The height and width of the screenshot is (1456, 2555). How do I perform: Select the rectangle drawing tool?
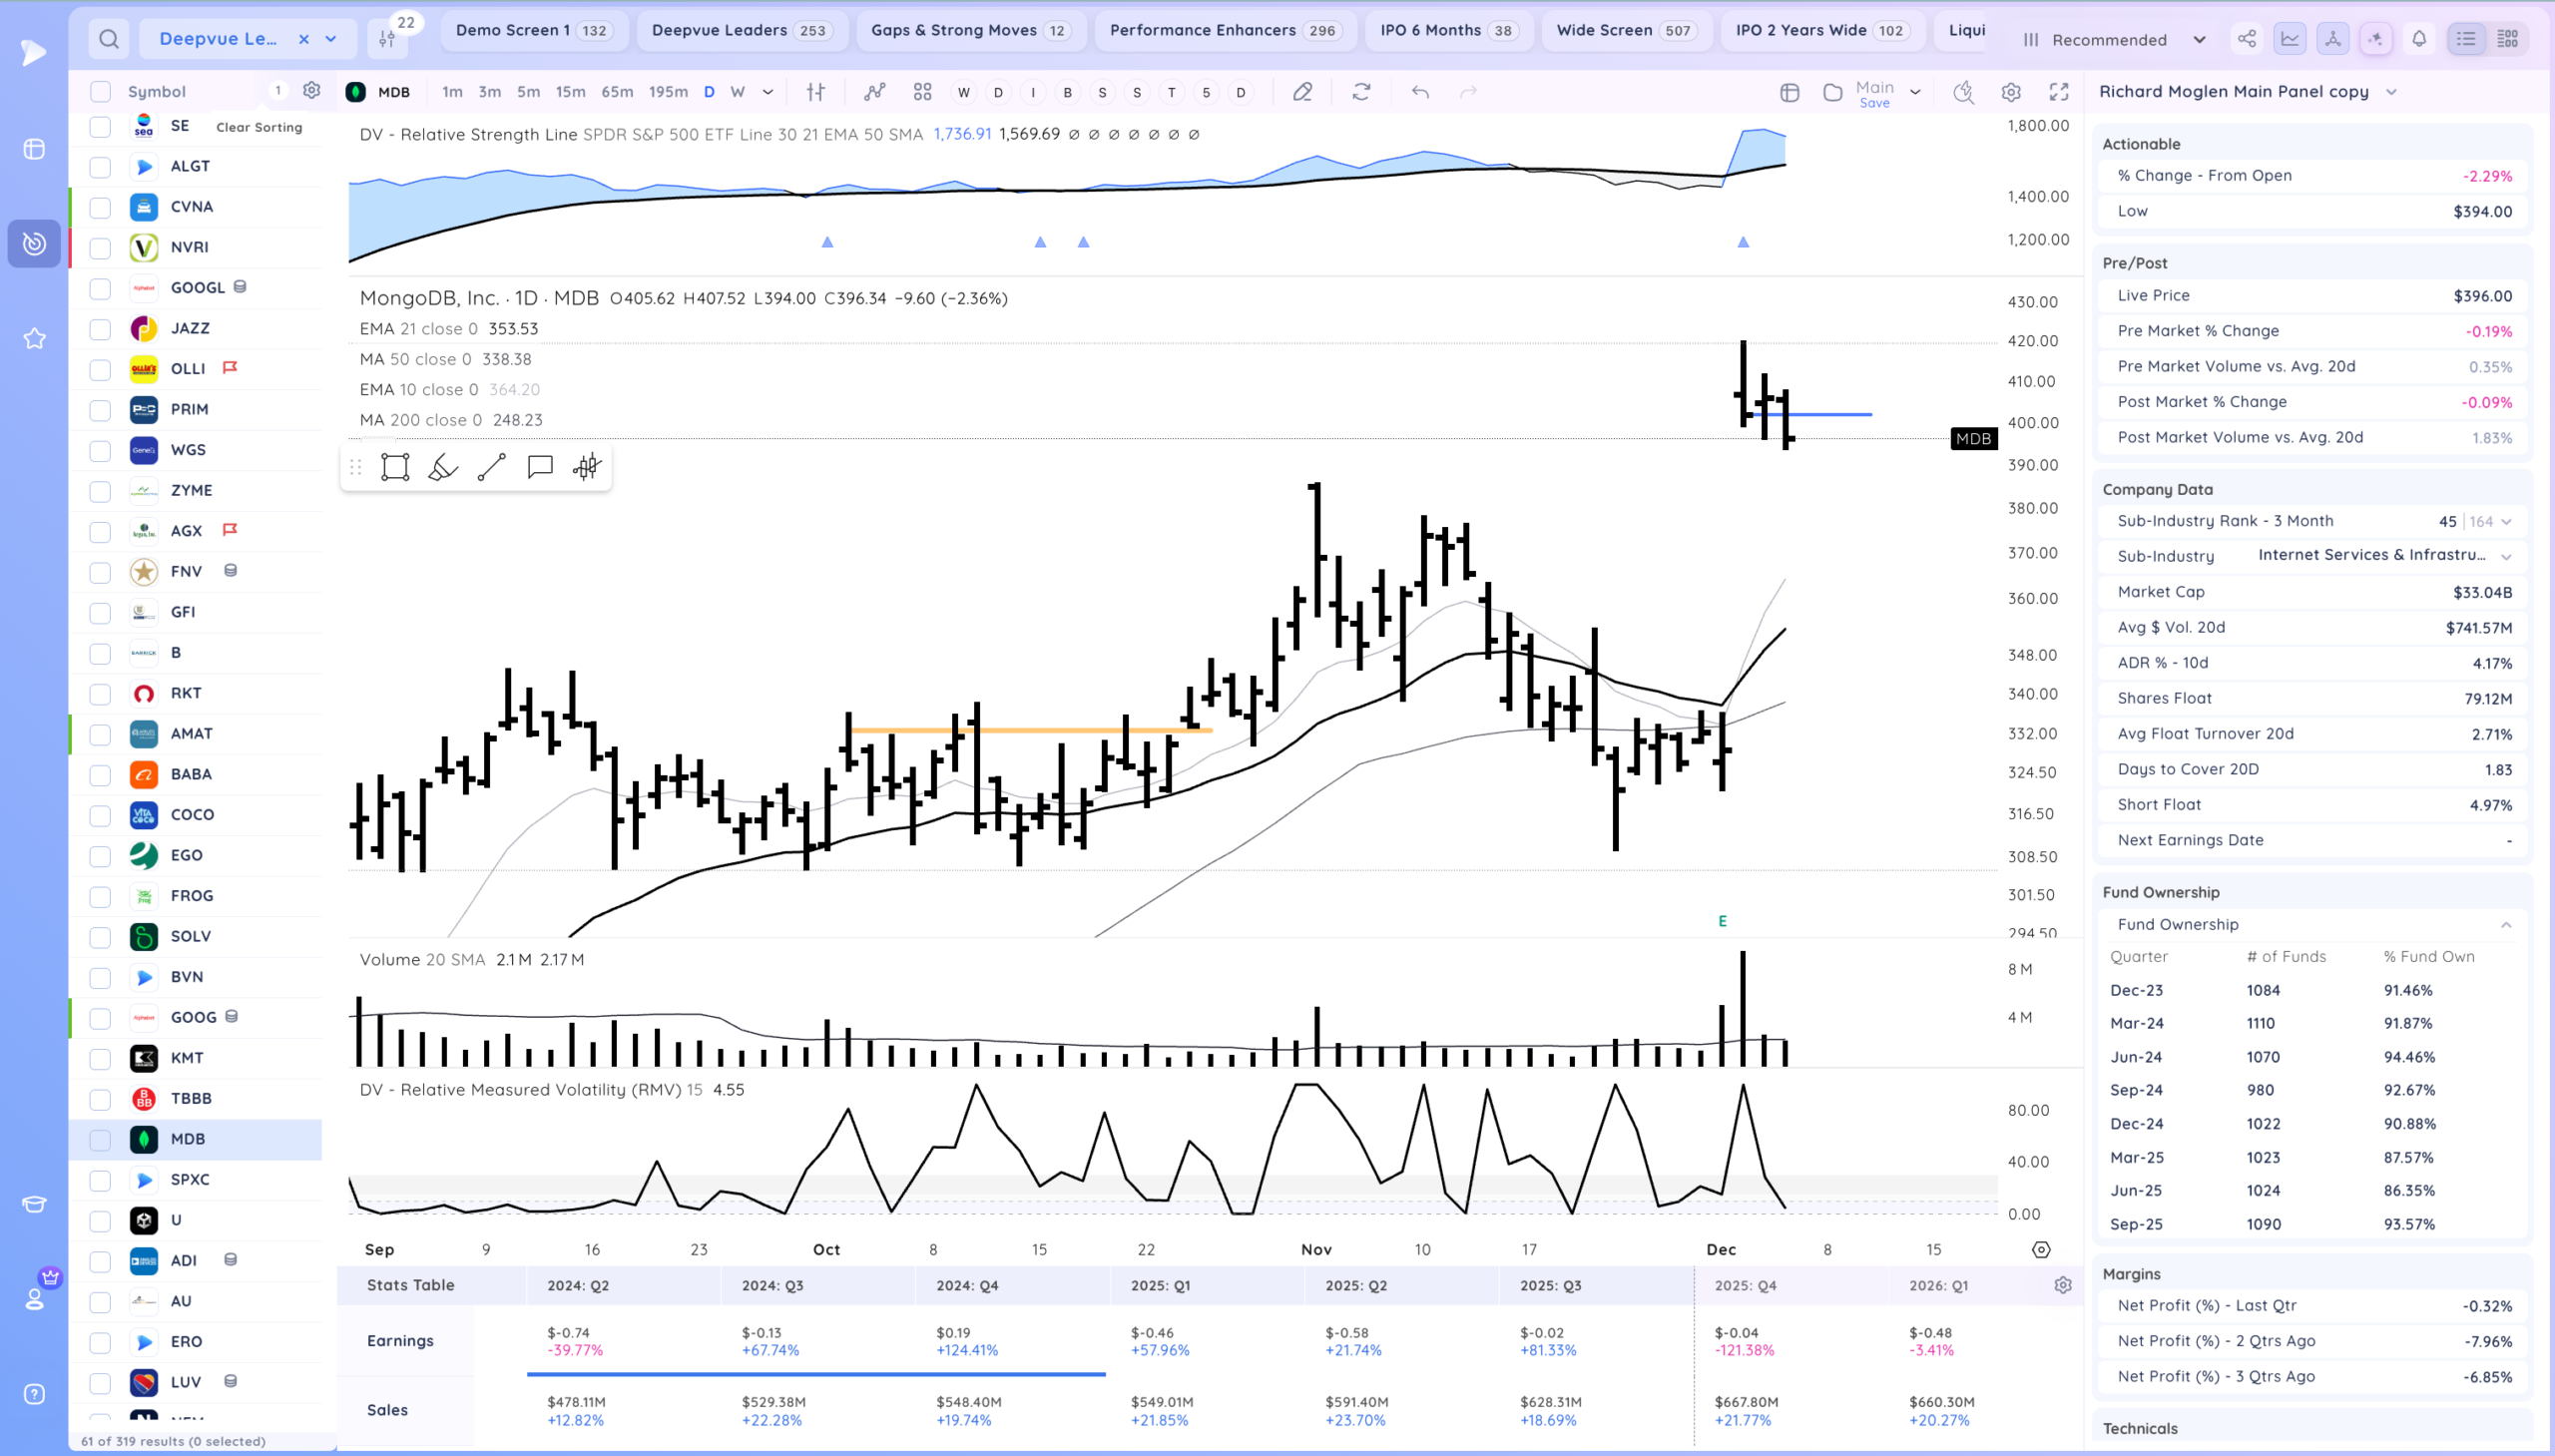[395, 467]
